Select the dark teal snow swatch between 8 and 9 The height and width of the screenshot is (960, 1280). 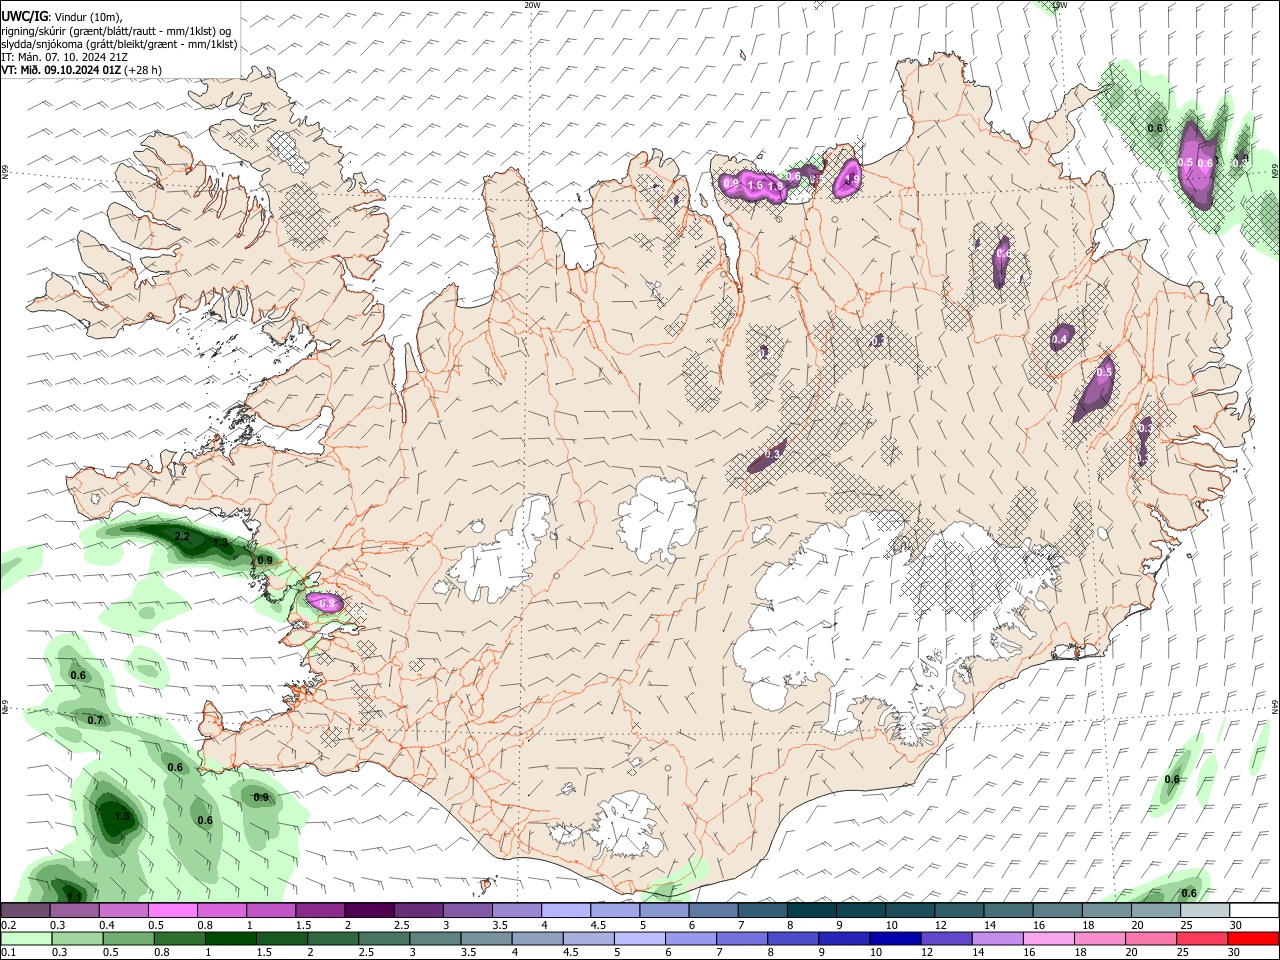812,911
